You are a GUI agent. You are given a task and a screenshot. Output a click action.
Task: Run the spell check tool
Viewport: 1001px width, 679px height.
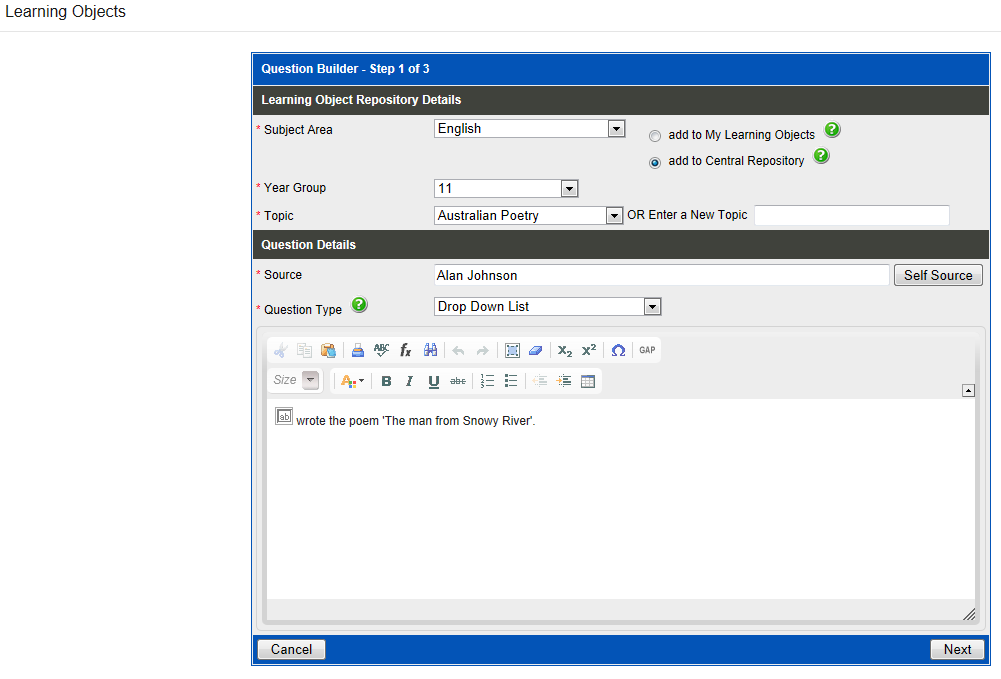pos(381,350)
